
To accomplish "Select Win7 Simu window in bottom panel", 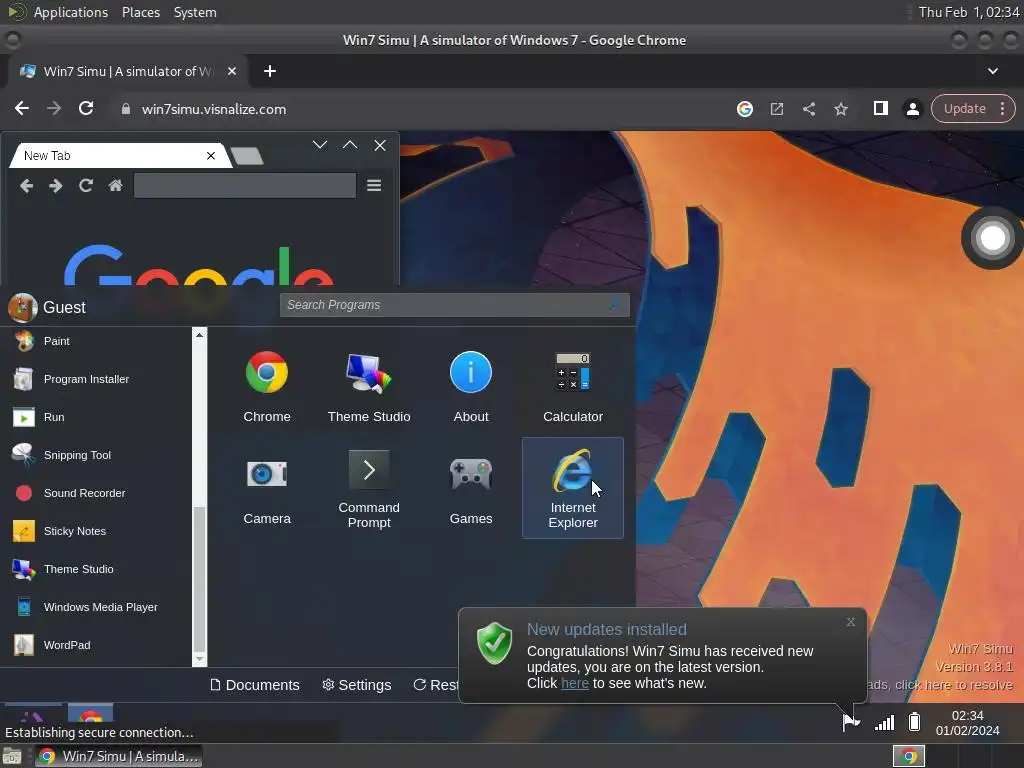I will [118, 756].
